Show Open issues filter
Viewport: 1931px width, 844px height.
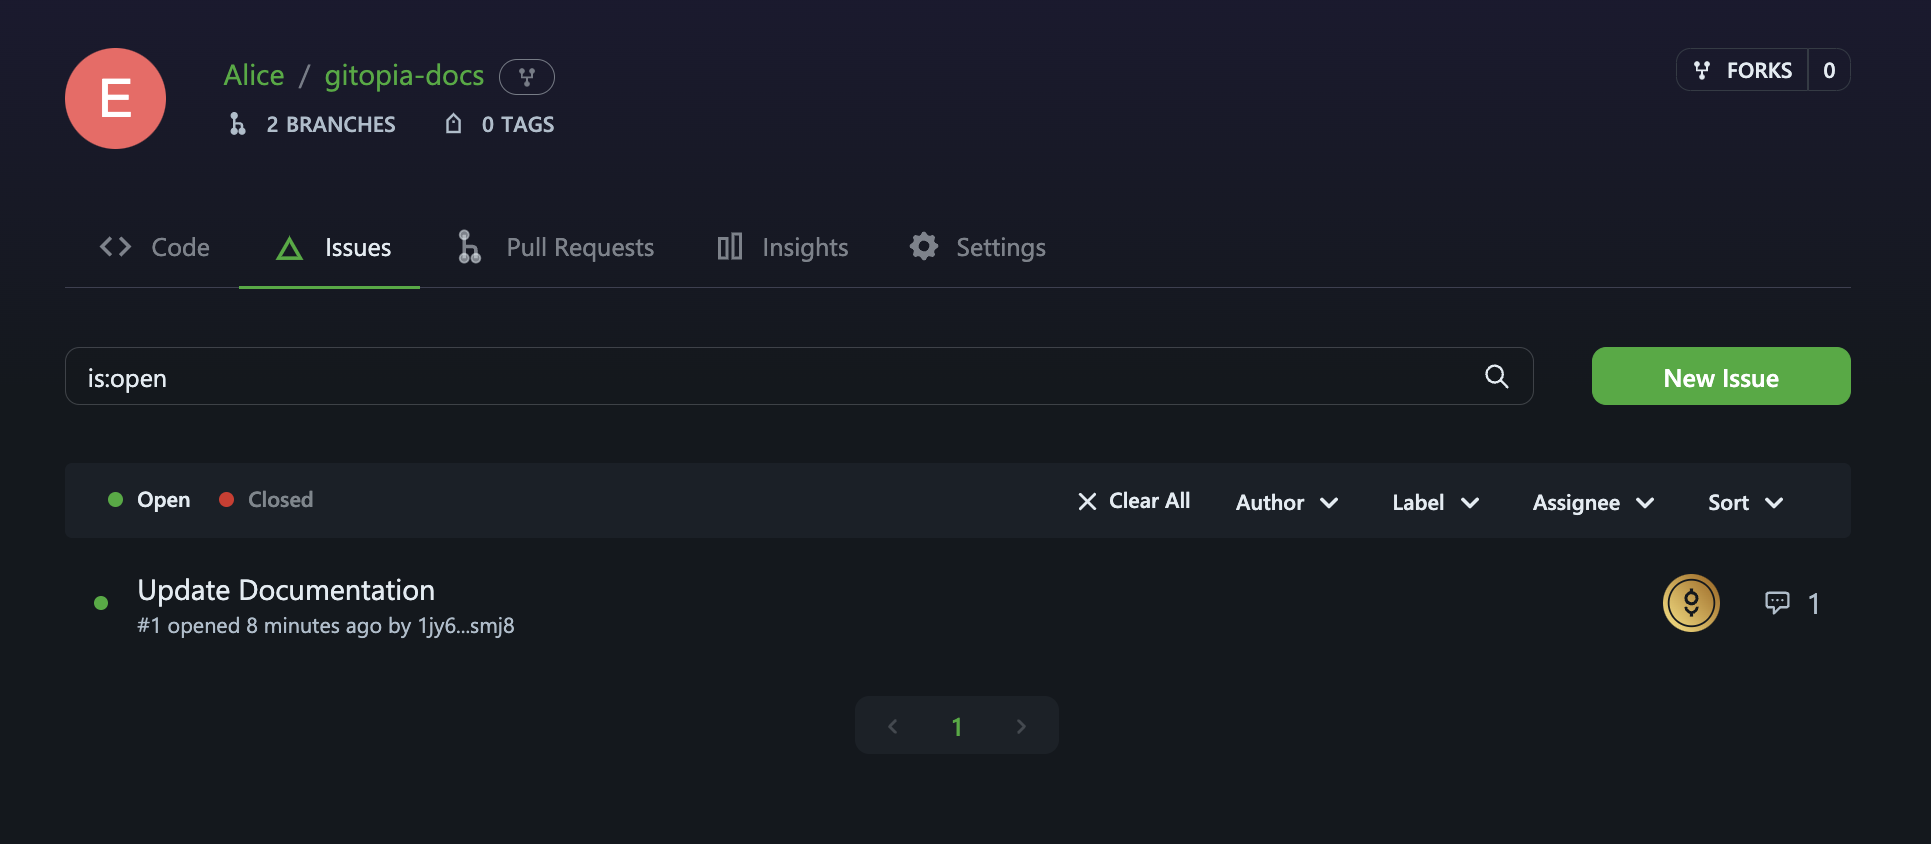point(149,499)
